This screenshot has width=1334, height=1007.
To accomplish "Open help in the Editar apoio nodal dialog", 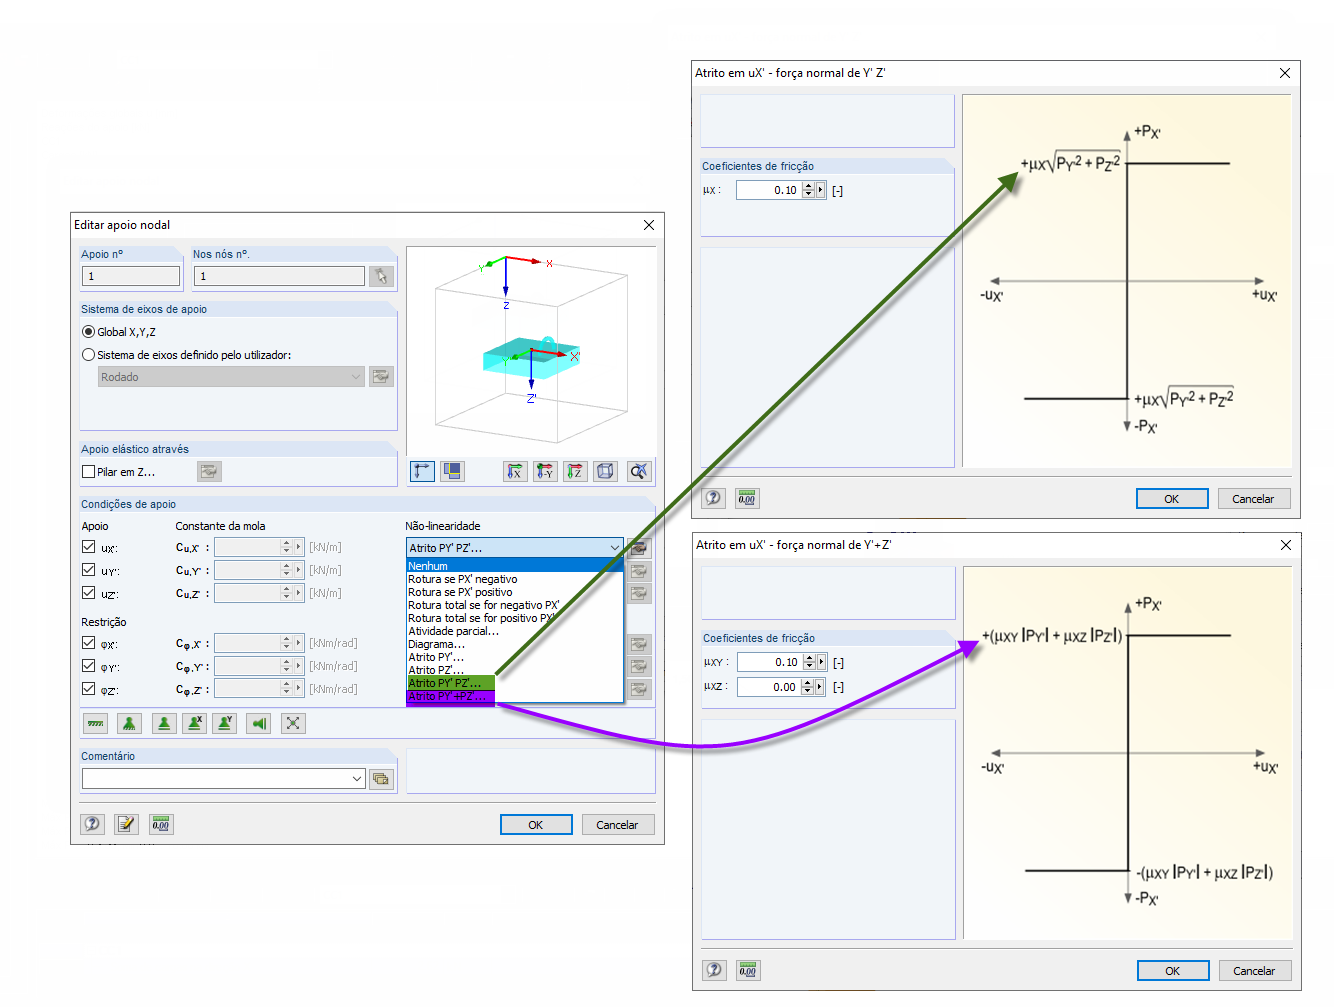I will click(x=93, y=824).
